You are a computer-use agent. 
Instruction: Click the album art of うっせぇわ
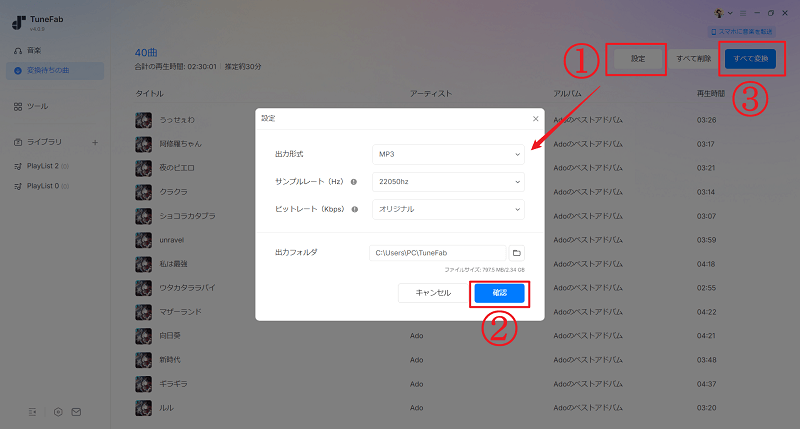143,120
